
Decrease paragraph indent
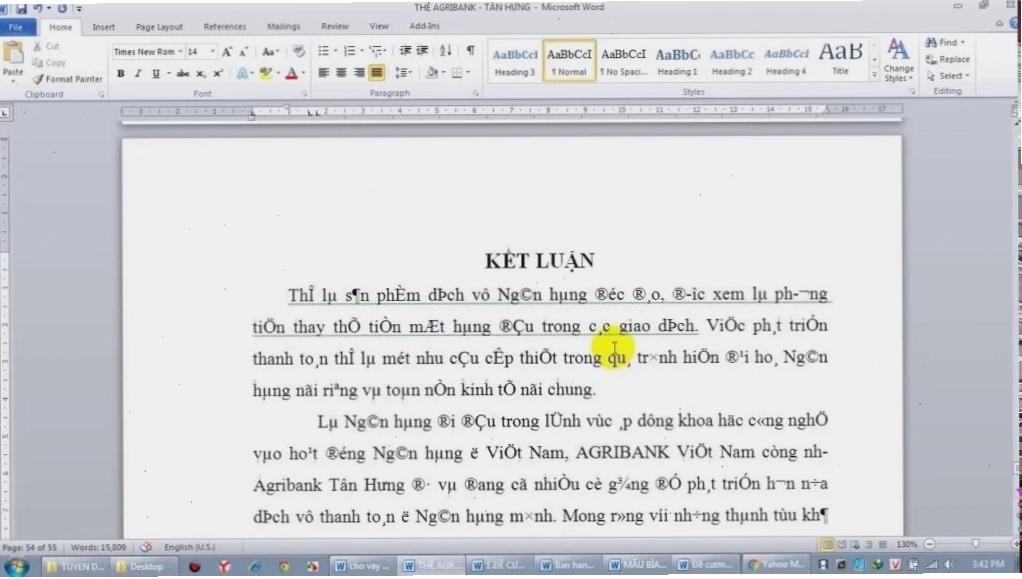coord(405,51)
